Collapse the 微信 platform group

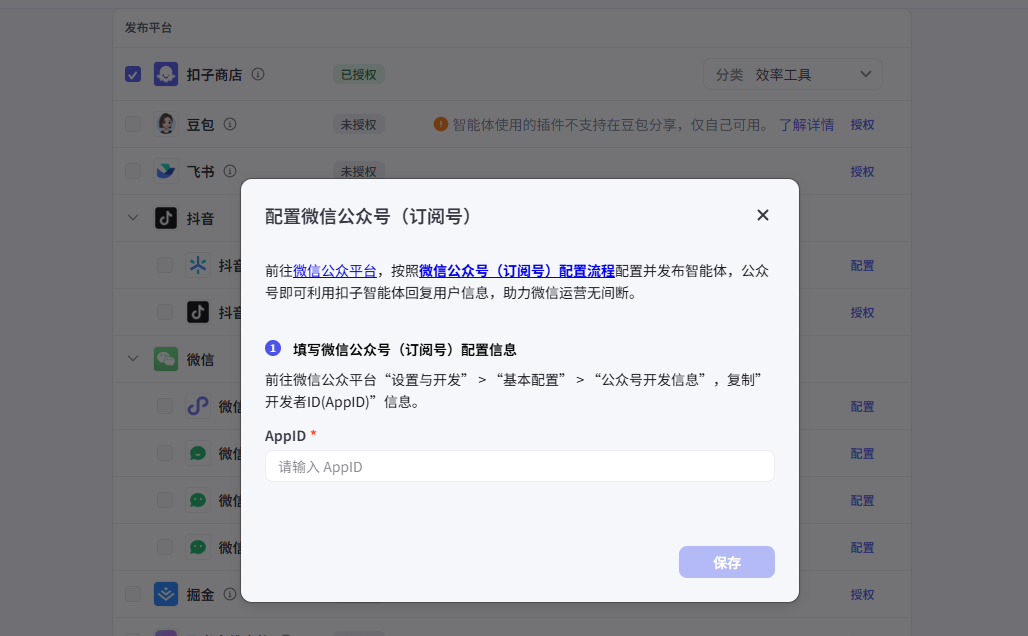[133, 359]
